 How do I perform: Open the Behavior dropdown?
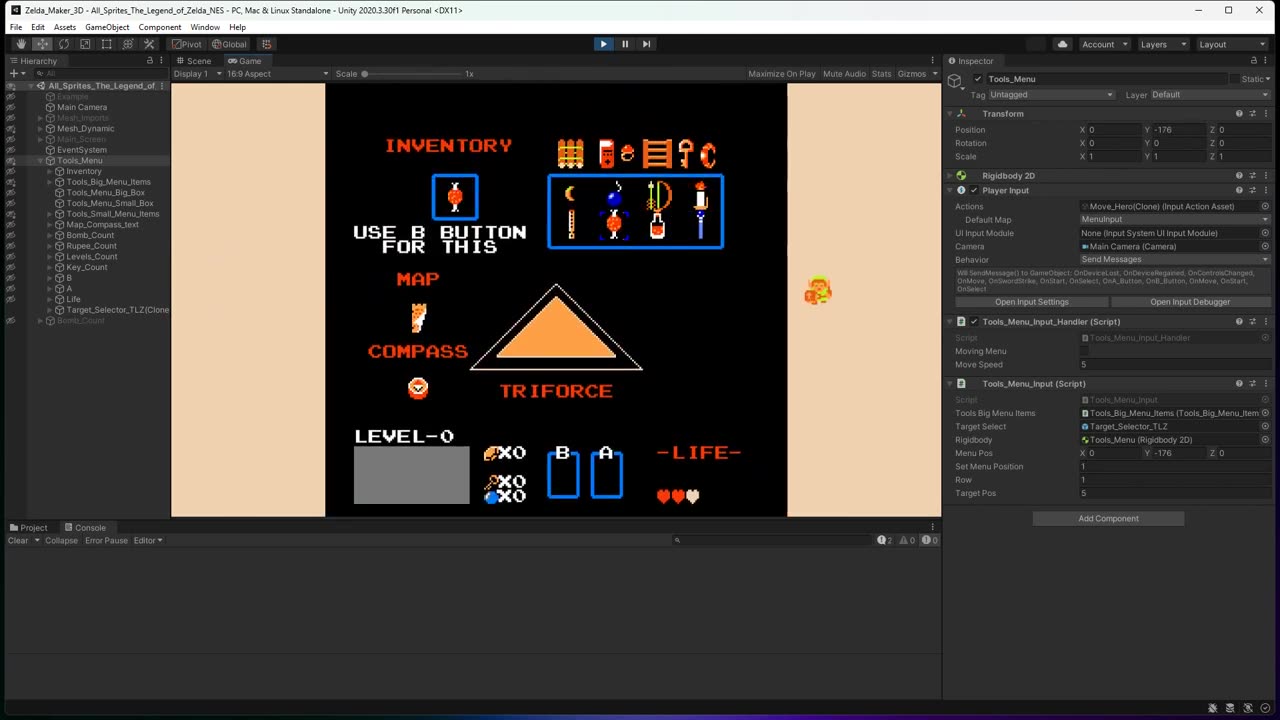click(x=1175, y=260)
